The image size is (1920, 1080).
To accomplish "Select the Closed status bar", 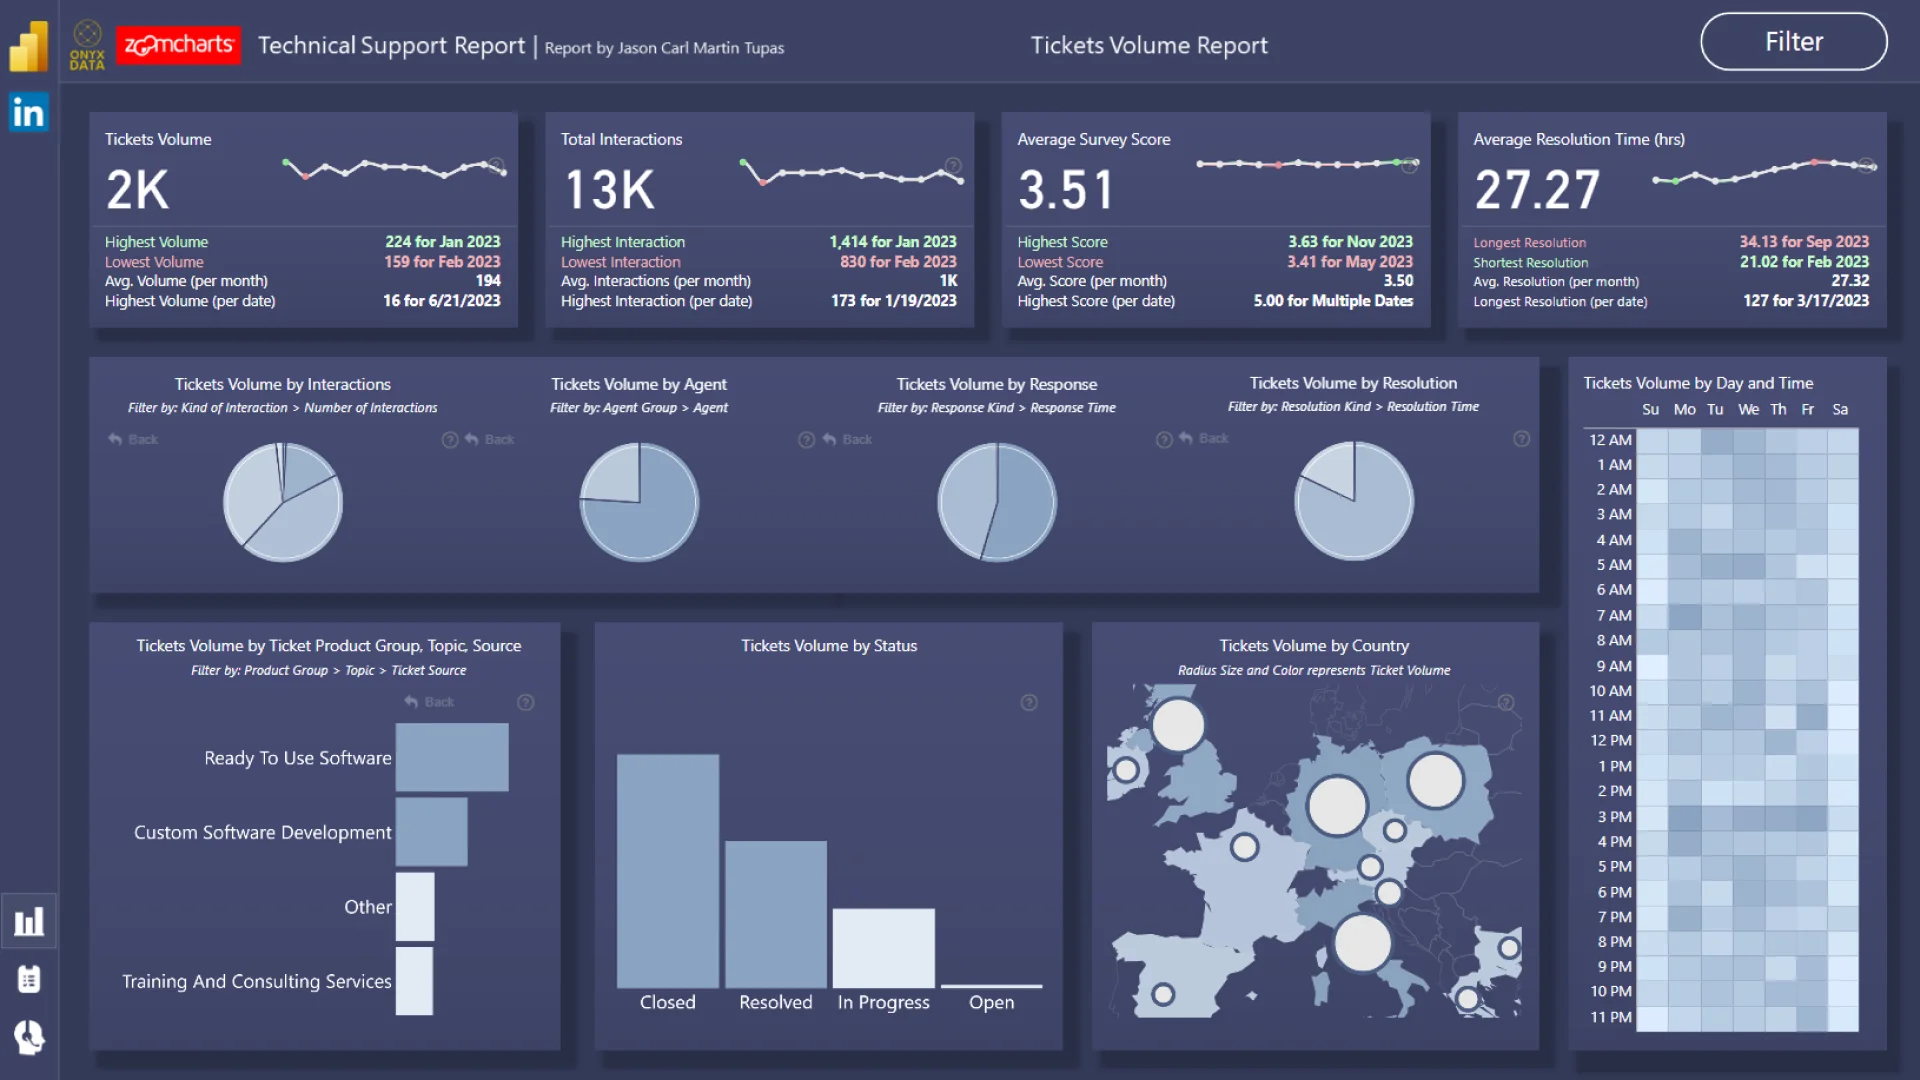I will [x=668, y=871].
